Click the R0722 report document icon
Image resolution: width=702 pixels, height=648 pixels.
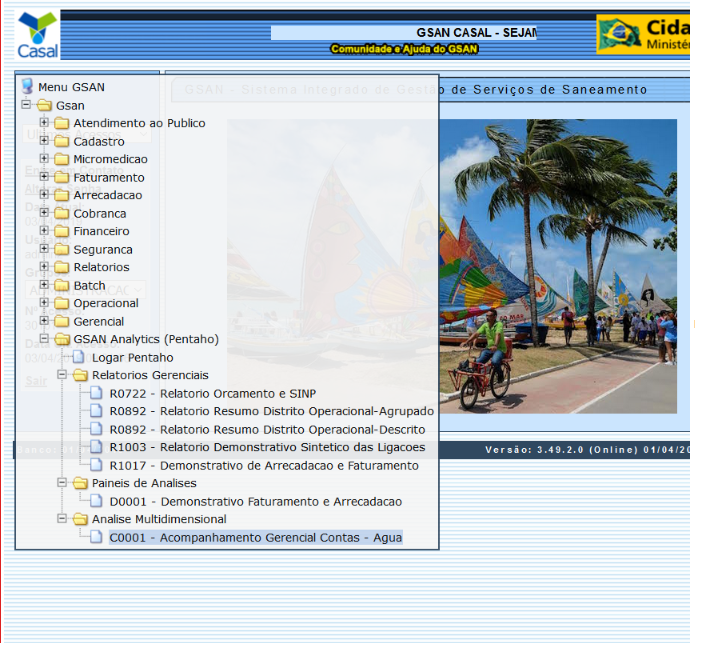point(97,394)
